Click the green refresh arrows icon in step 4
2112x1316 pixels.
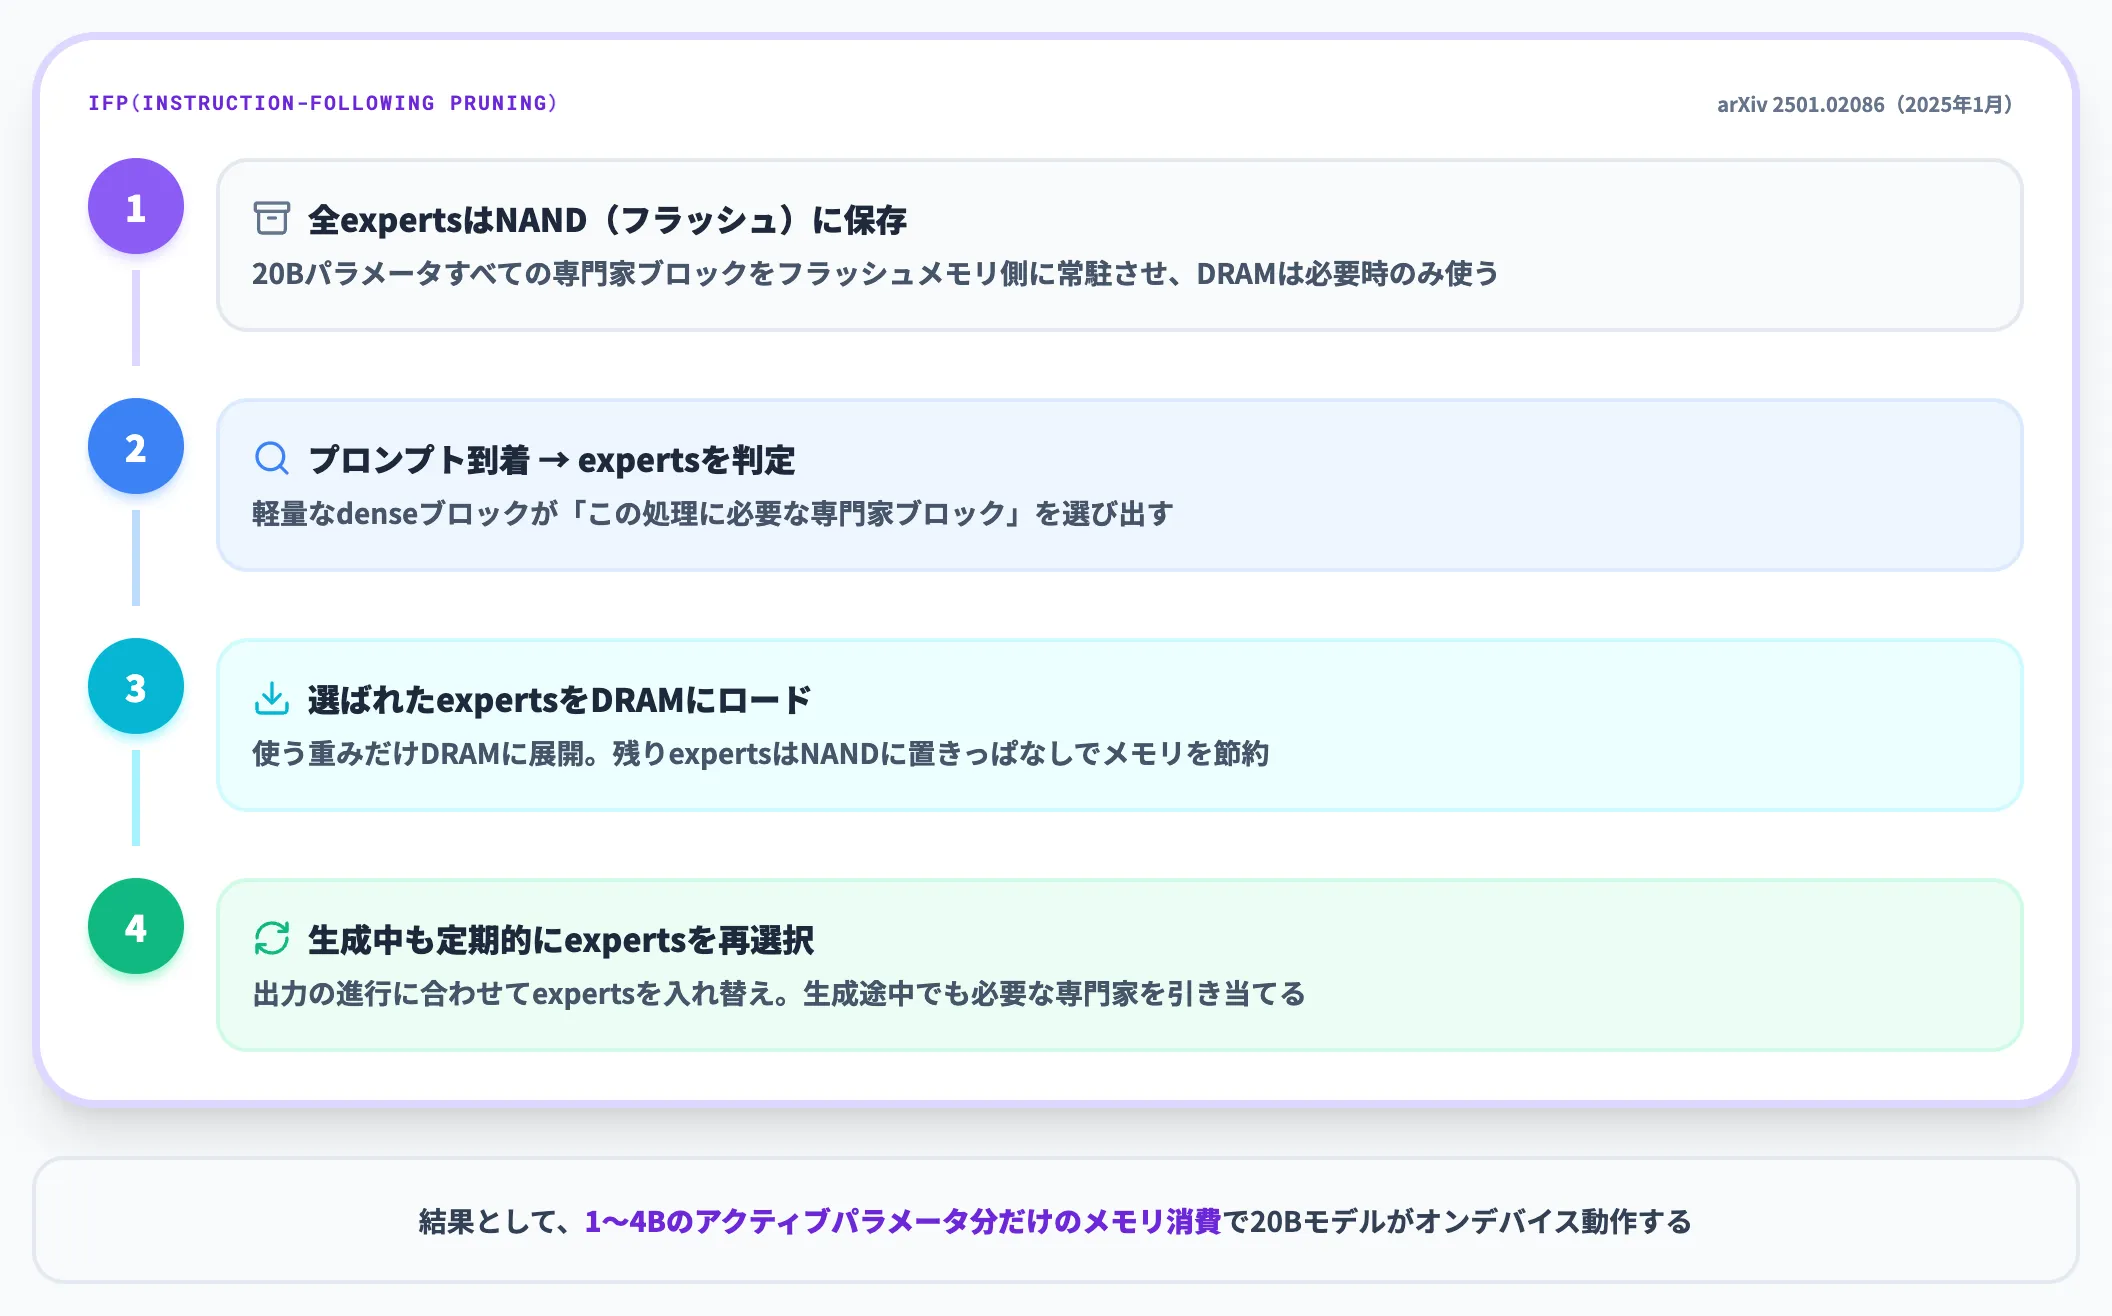pyautogui.click(x=271, y=938)
